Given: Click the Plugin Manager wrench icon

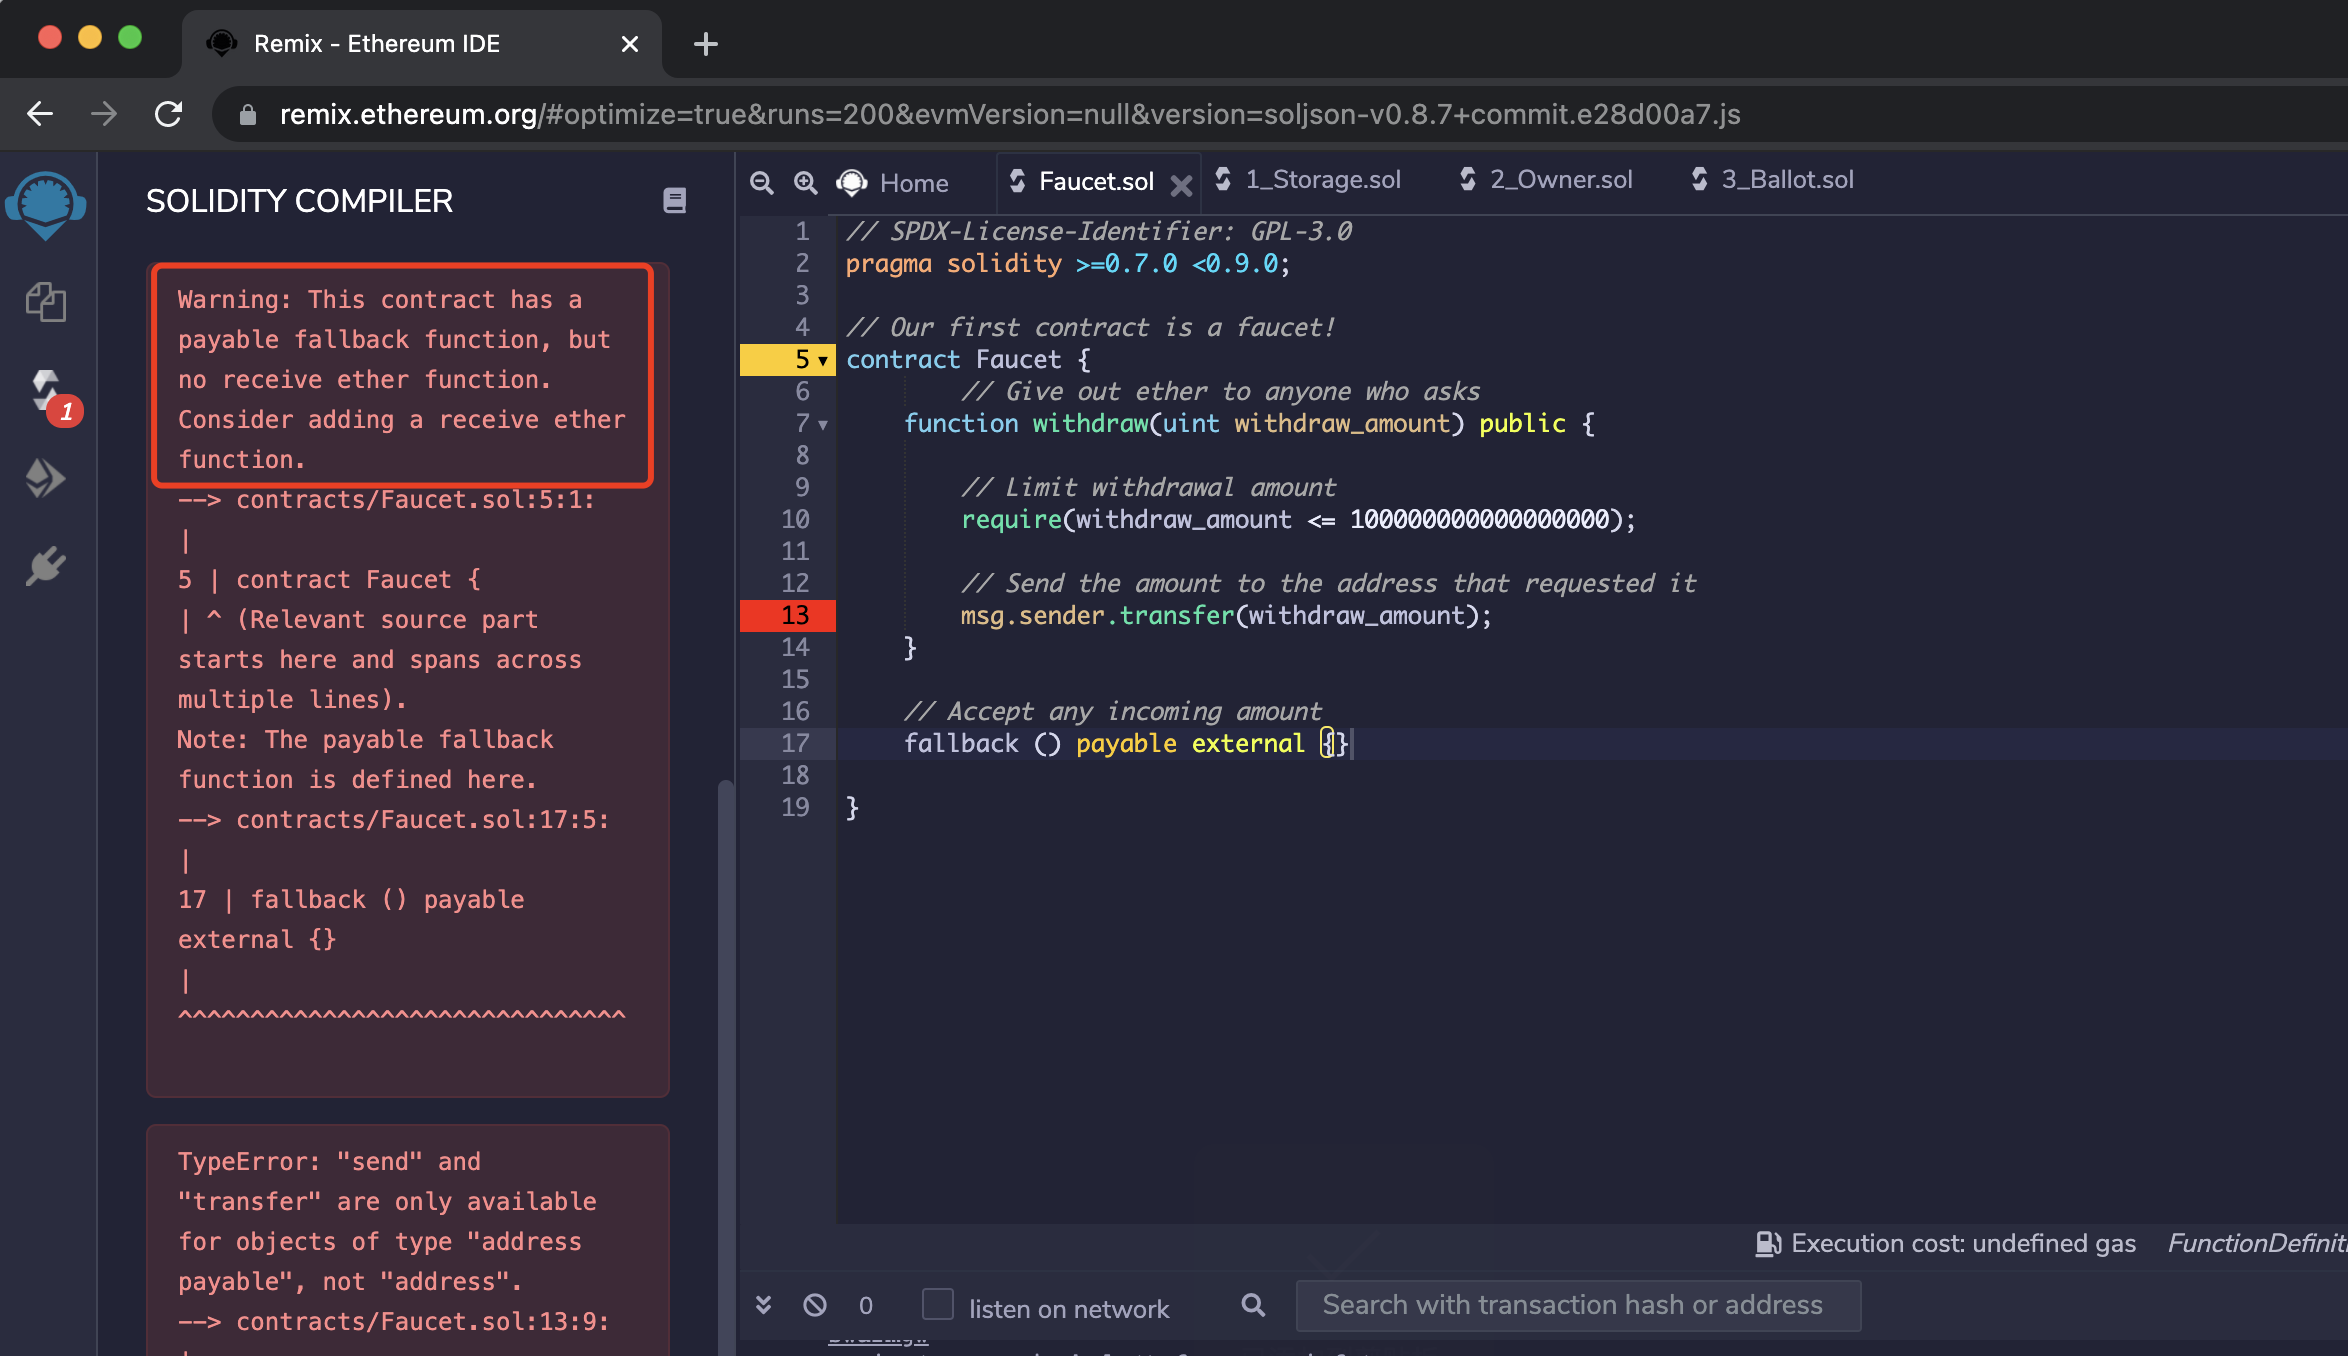Looking at the screenshot, I should click(47, 563).
